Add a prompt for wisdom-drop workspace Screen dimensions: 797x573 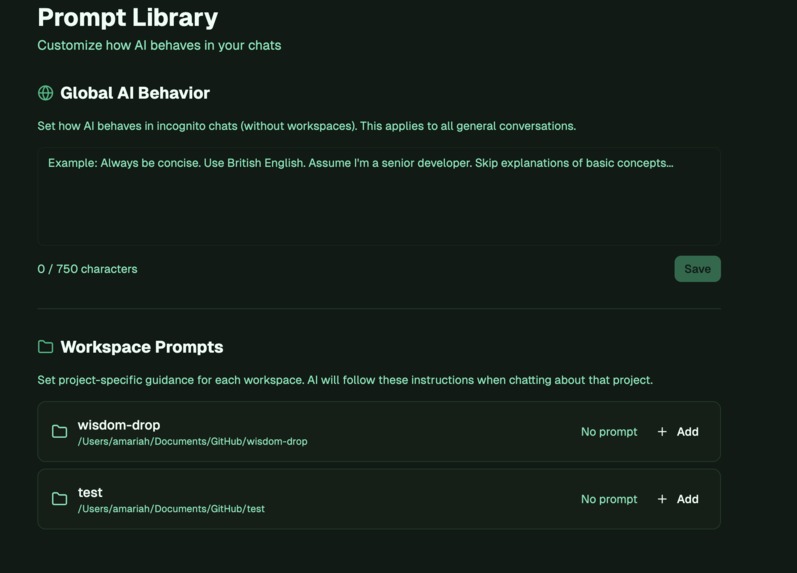click(678, 432)
